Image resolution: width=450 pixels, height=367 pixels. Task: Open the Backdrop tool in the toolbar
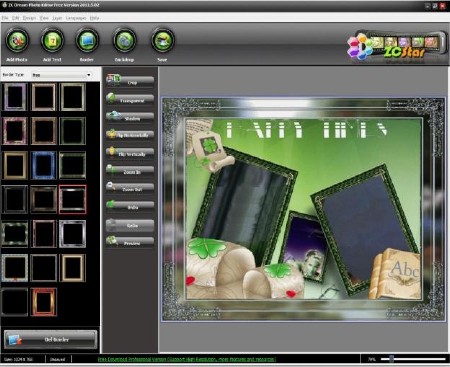[x=125, y=41]
